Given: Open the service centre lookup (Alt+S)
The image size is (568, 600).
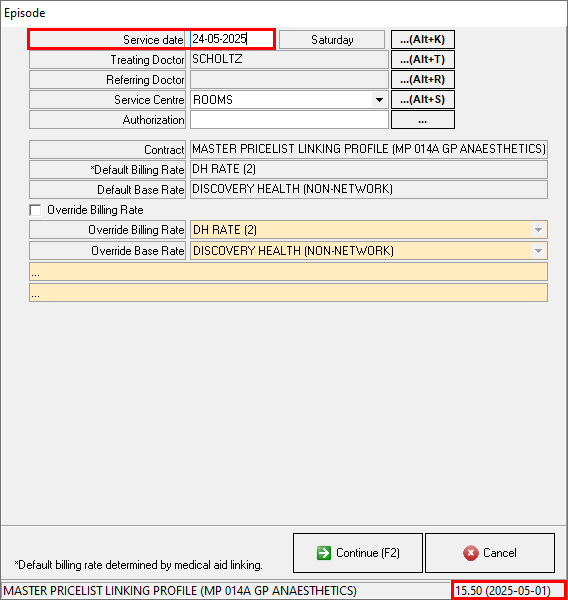Looking at the screenshot, I should (x=423, y=99).
